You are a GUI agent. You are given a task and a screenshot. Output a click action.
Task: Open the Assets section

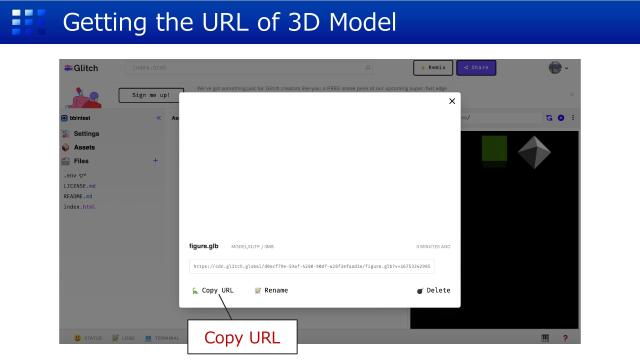(x=79, y=147)
